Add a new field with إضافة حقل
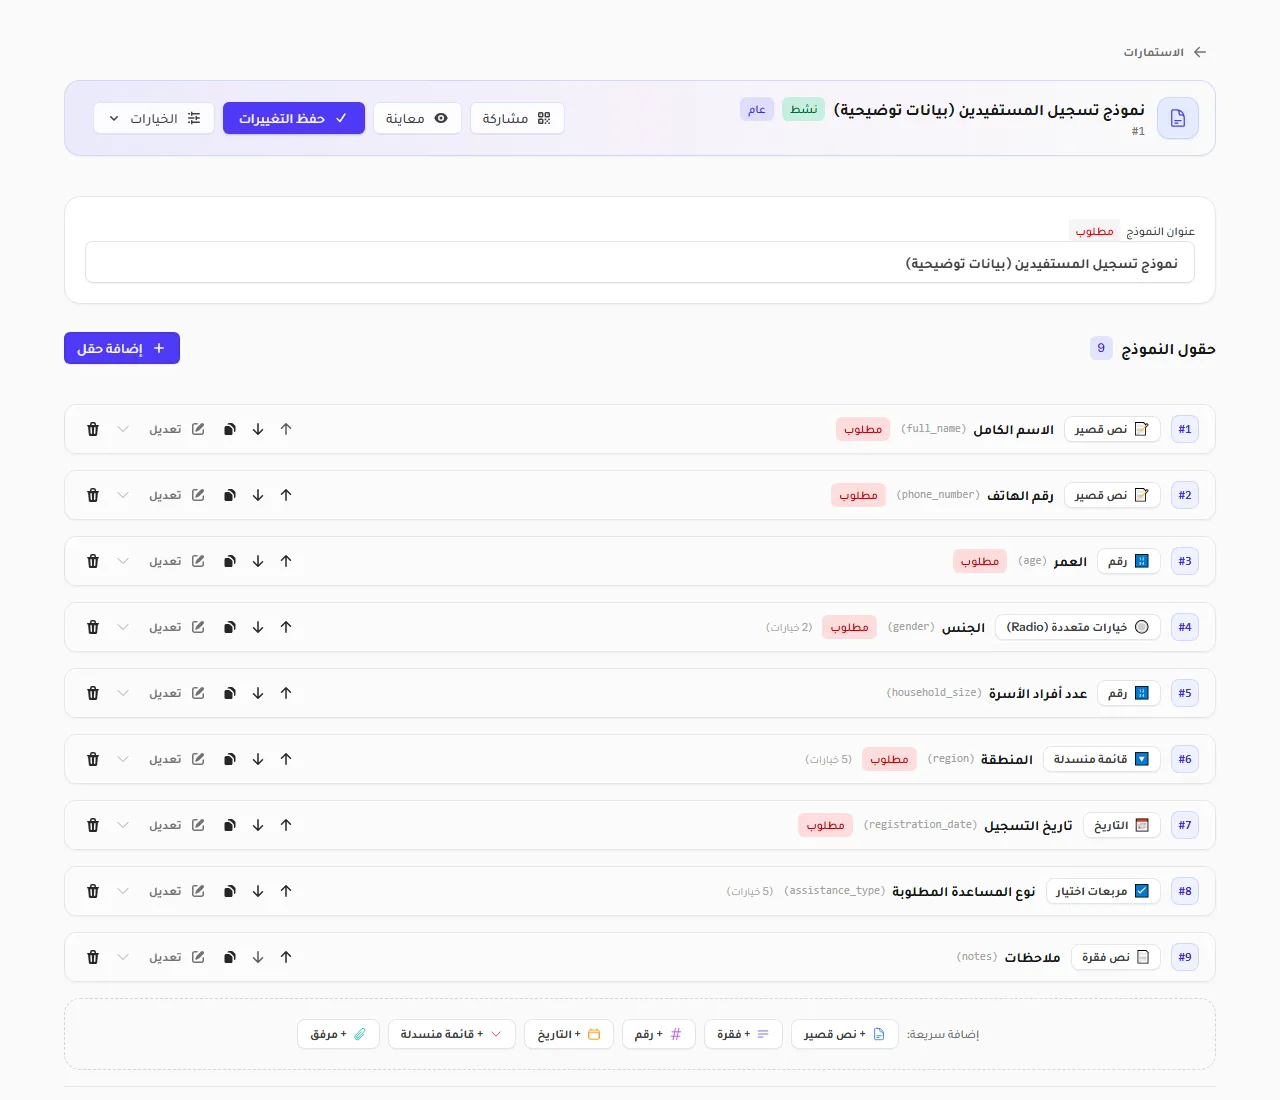This screenshot has height=1100, width=1280. pos(122,348)
